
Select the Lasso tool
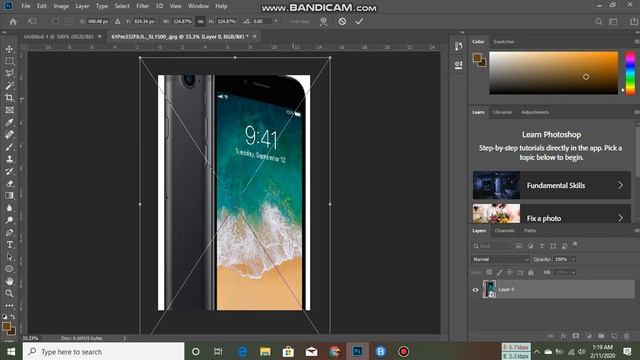(9, 73)
